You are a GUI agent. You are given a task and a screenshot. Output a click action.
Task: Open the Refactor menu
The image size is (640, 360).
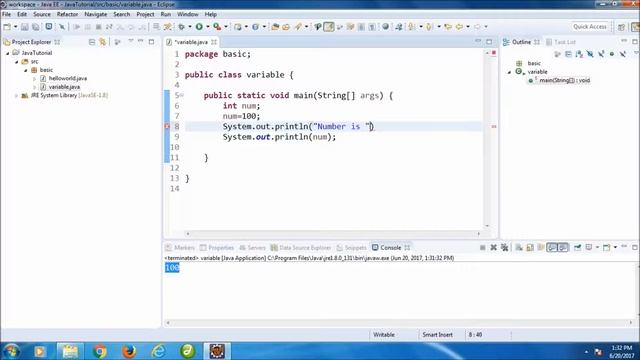[x=67, y=14]
